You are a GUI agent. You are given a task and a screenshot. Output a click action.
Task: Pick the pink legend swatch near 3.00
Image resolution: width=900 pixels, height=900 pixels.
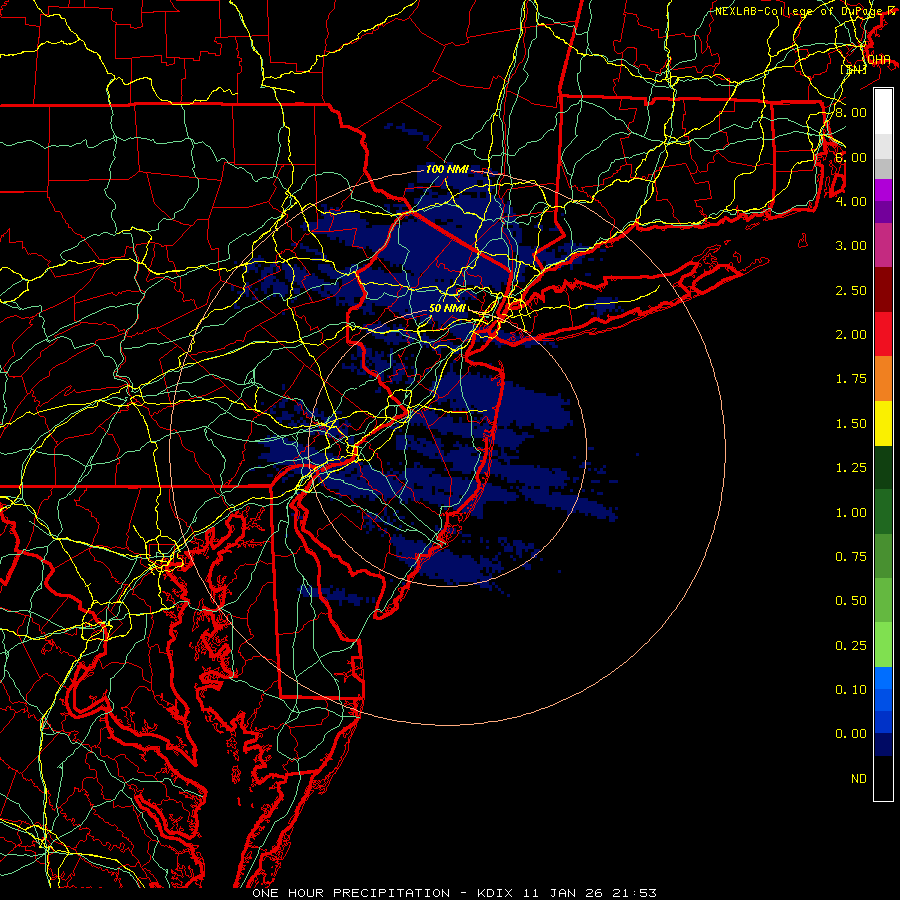[883, 246]
